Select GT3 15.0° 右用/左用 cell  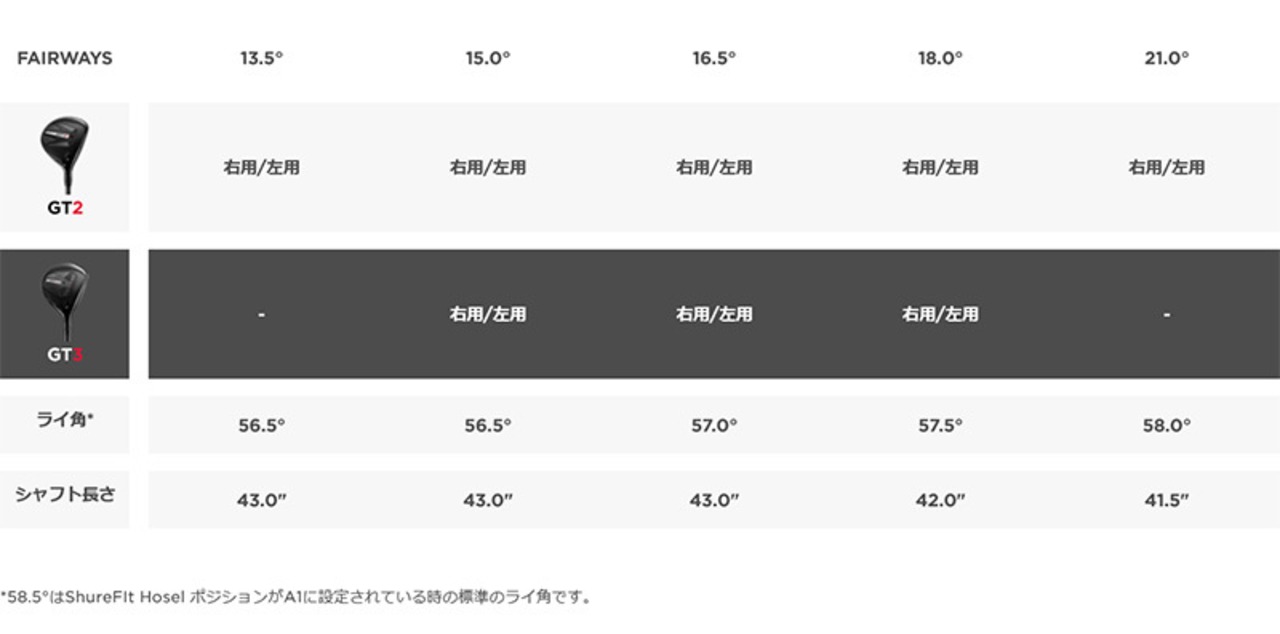coord(487,314)
